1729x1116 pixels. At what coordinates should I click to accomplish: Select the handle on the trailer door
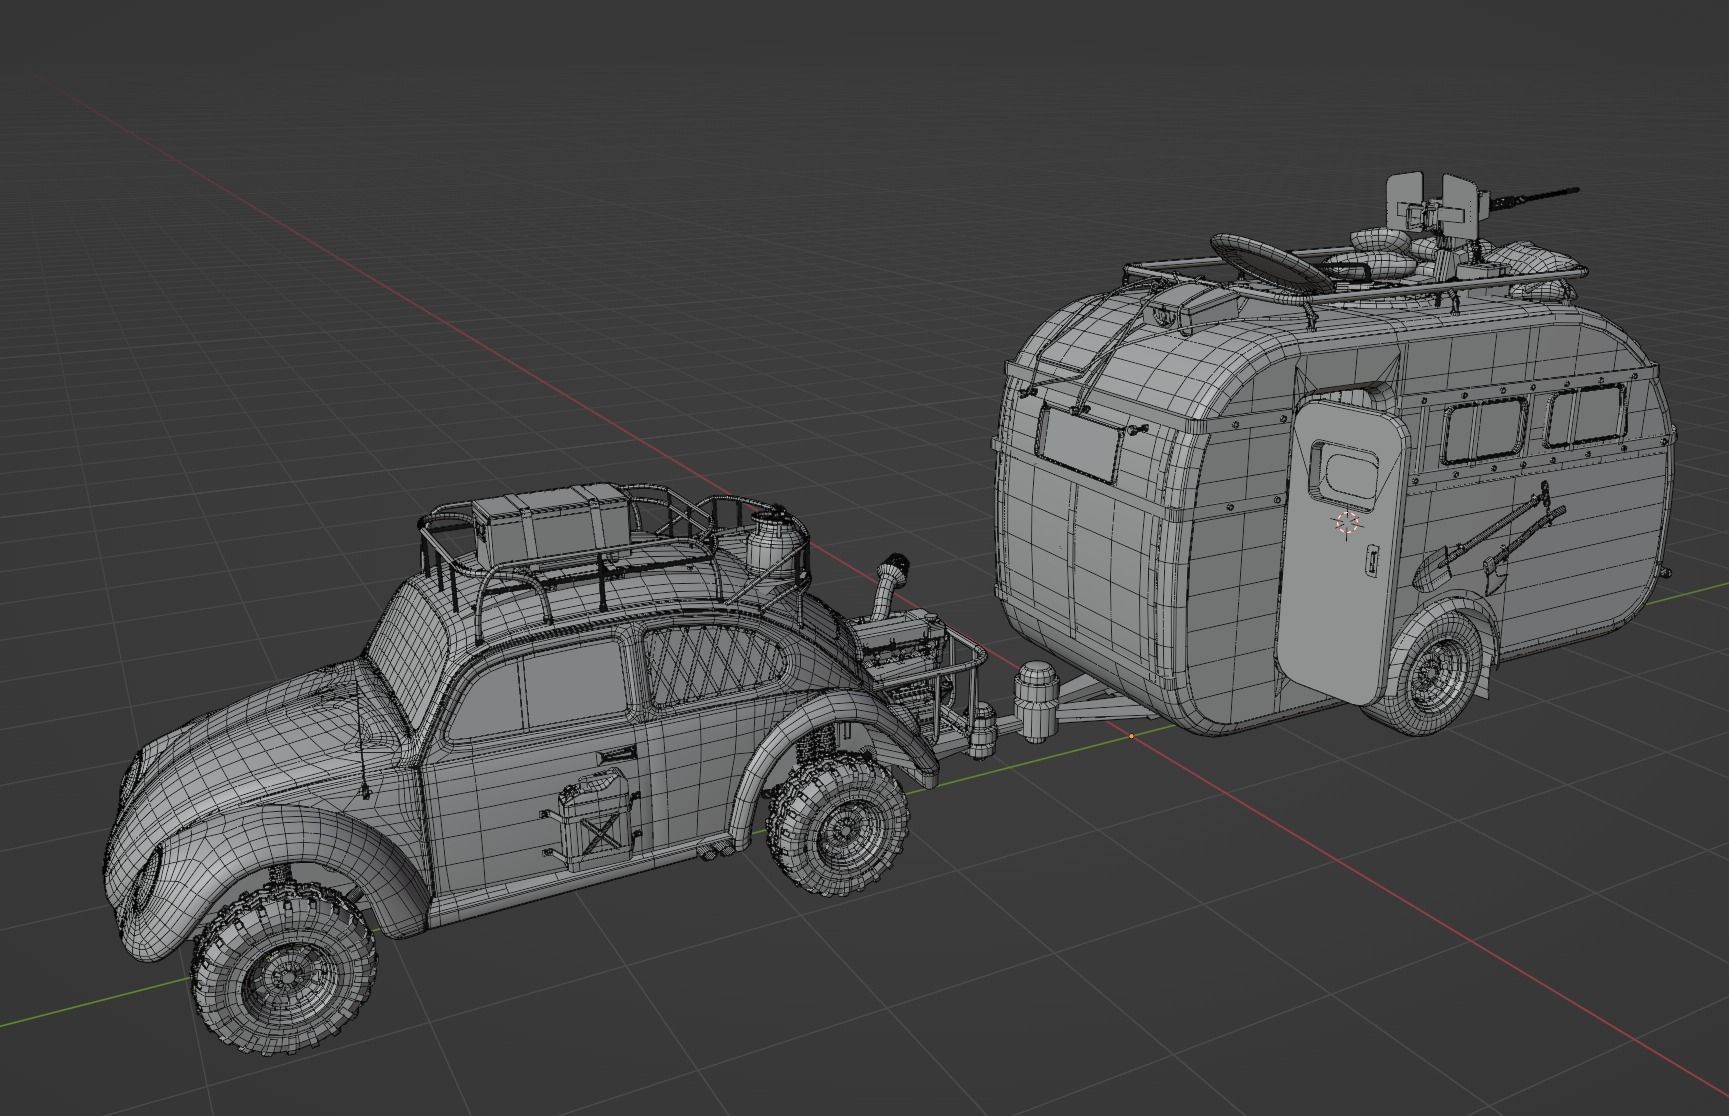tap(1373, 561)
